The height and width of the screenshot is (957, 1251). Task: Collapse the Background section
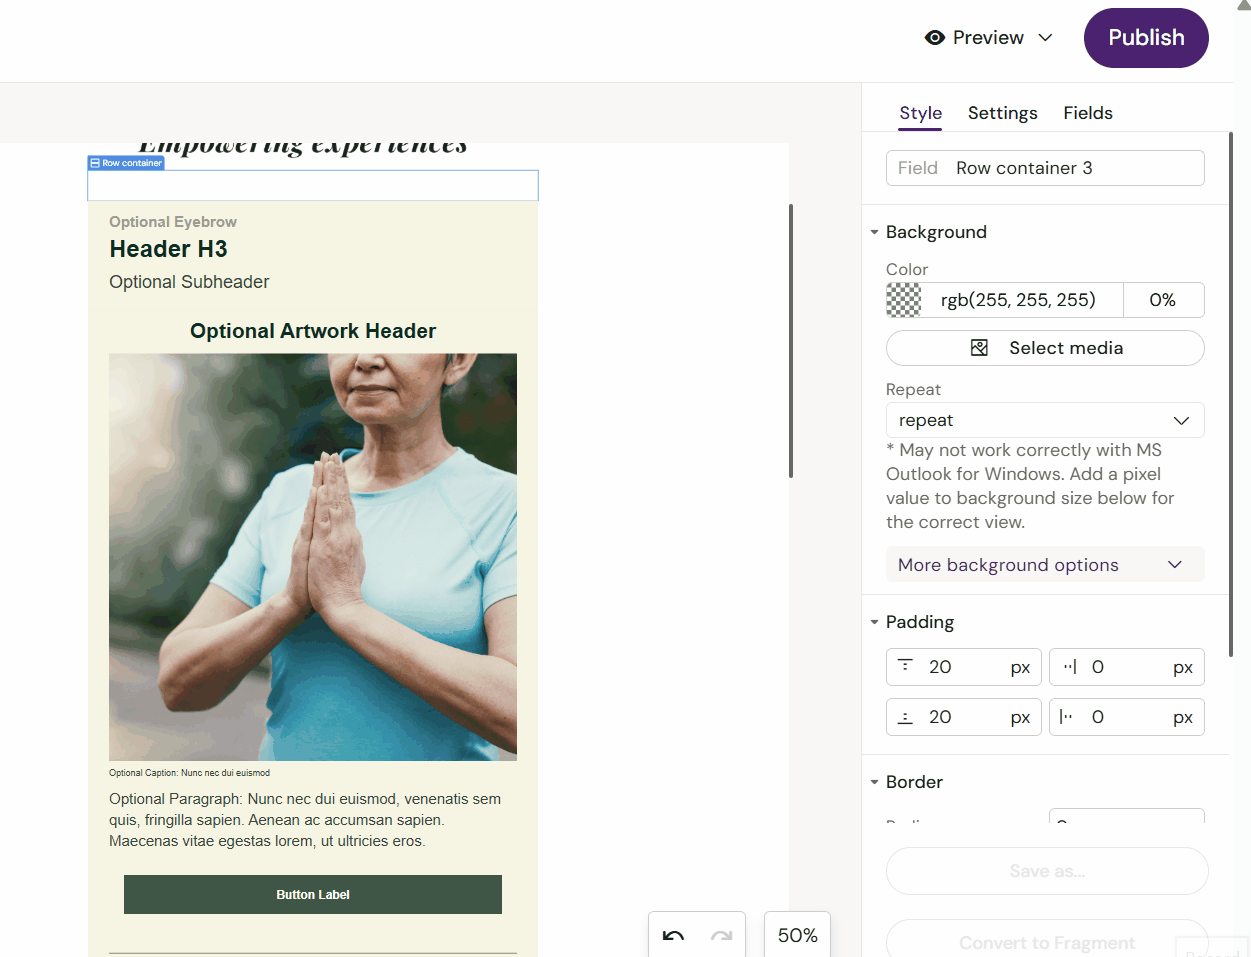pos(874,232)
